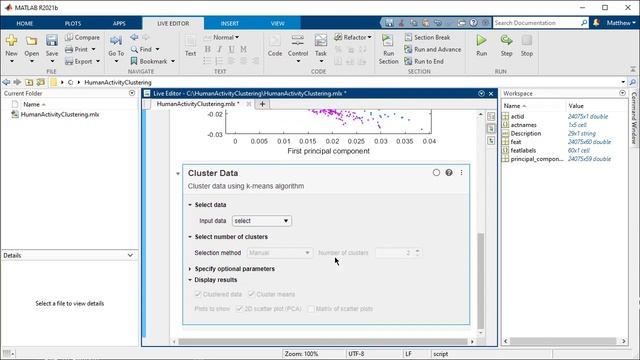
Task: Expand the Details panel chevron
Action: point(130,256)
